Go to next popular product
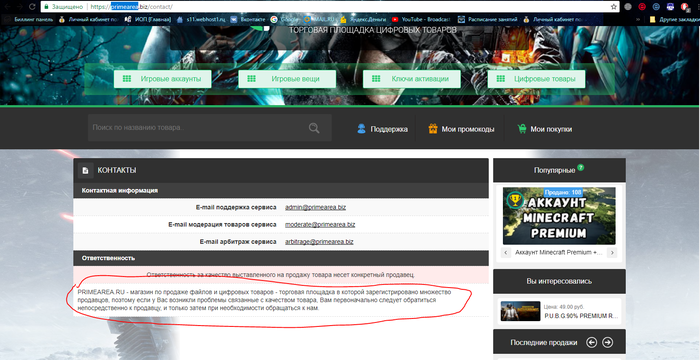This screenshot has width=700, height=360. tap(612, 252)
